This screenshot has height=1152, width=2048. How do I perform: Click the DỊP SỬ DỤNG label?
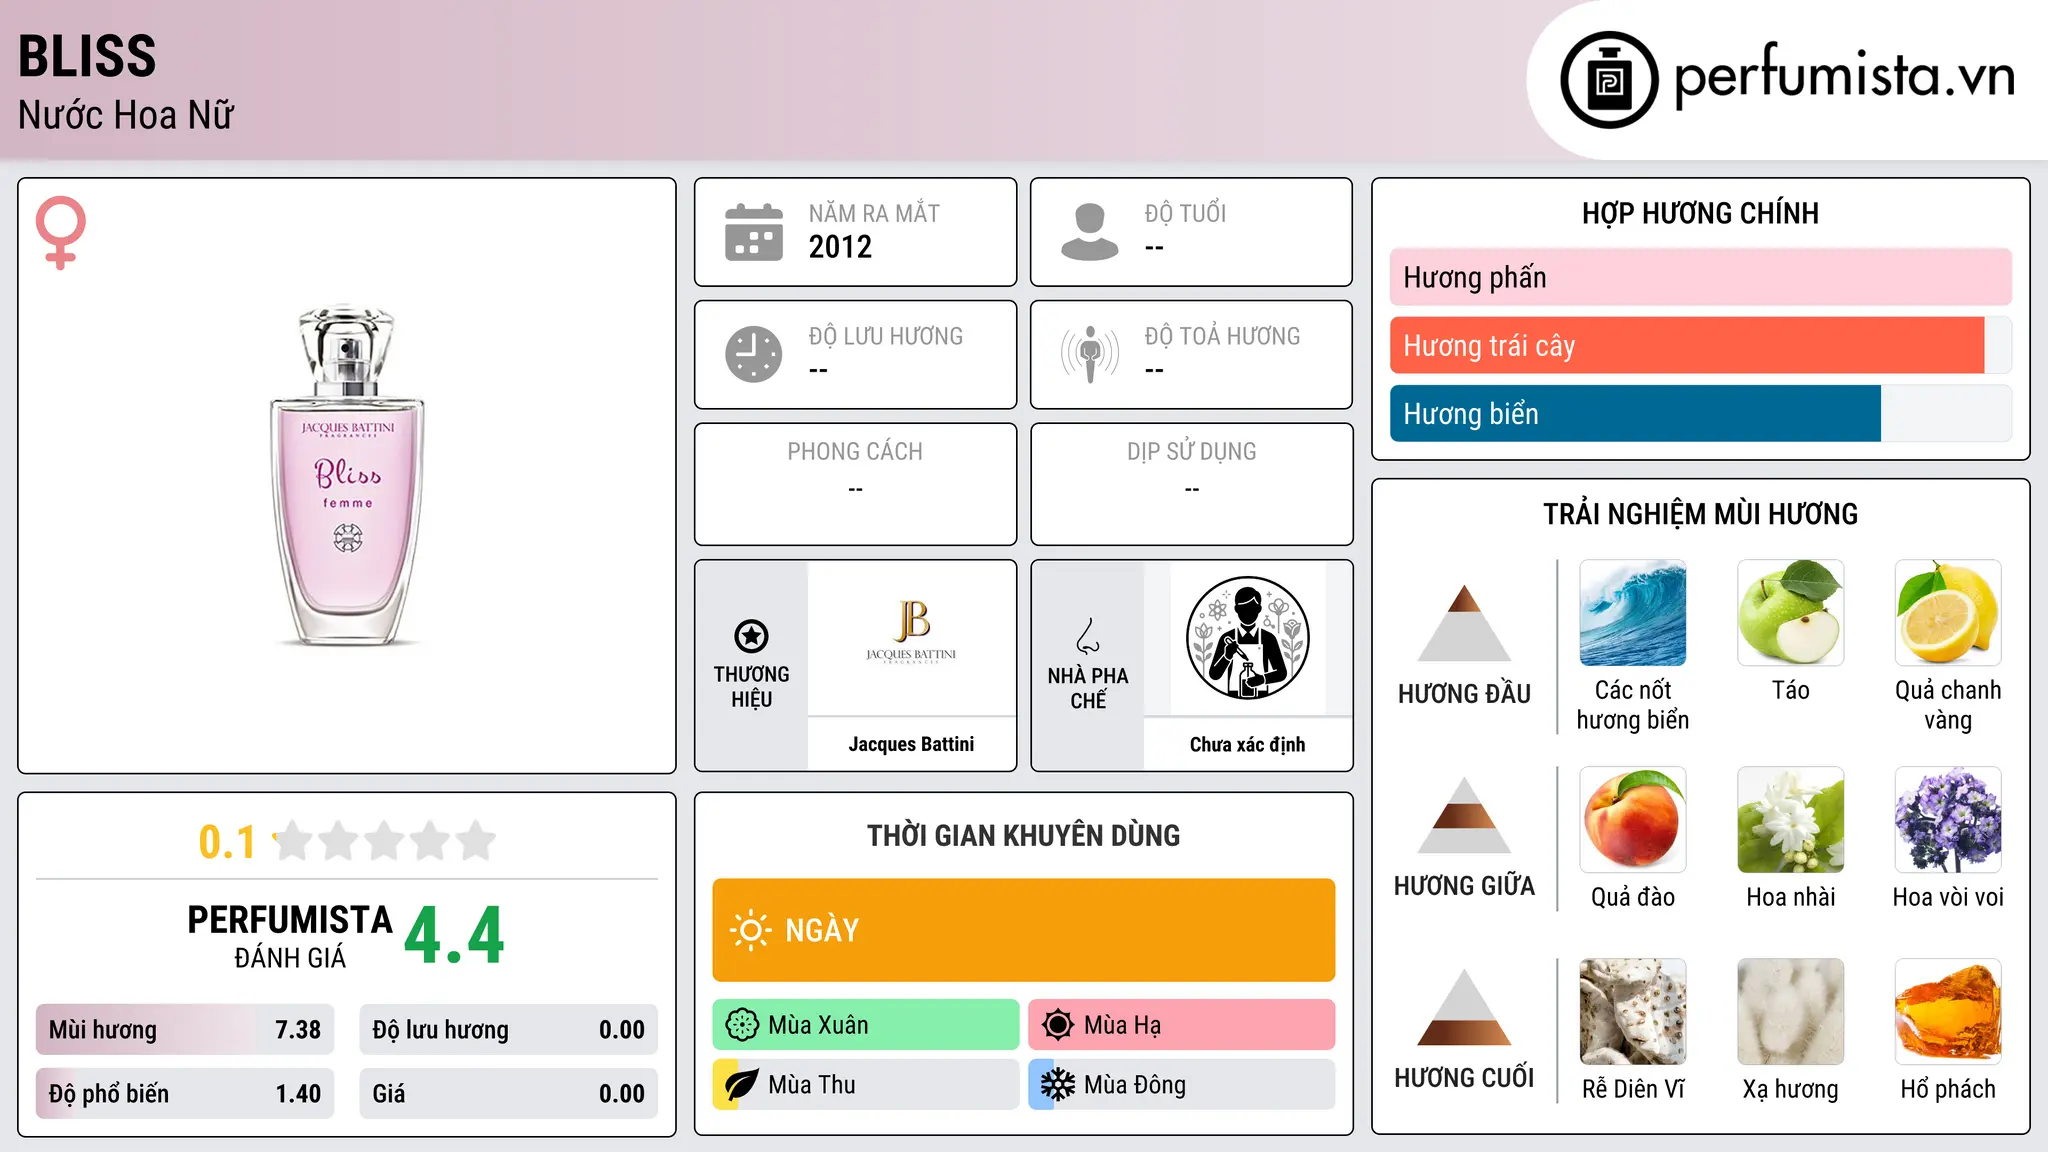coord(1191,451)
